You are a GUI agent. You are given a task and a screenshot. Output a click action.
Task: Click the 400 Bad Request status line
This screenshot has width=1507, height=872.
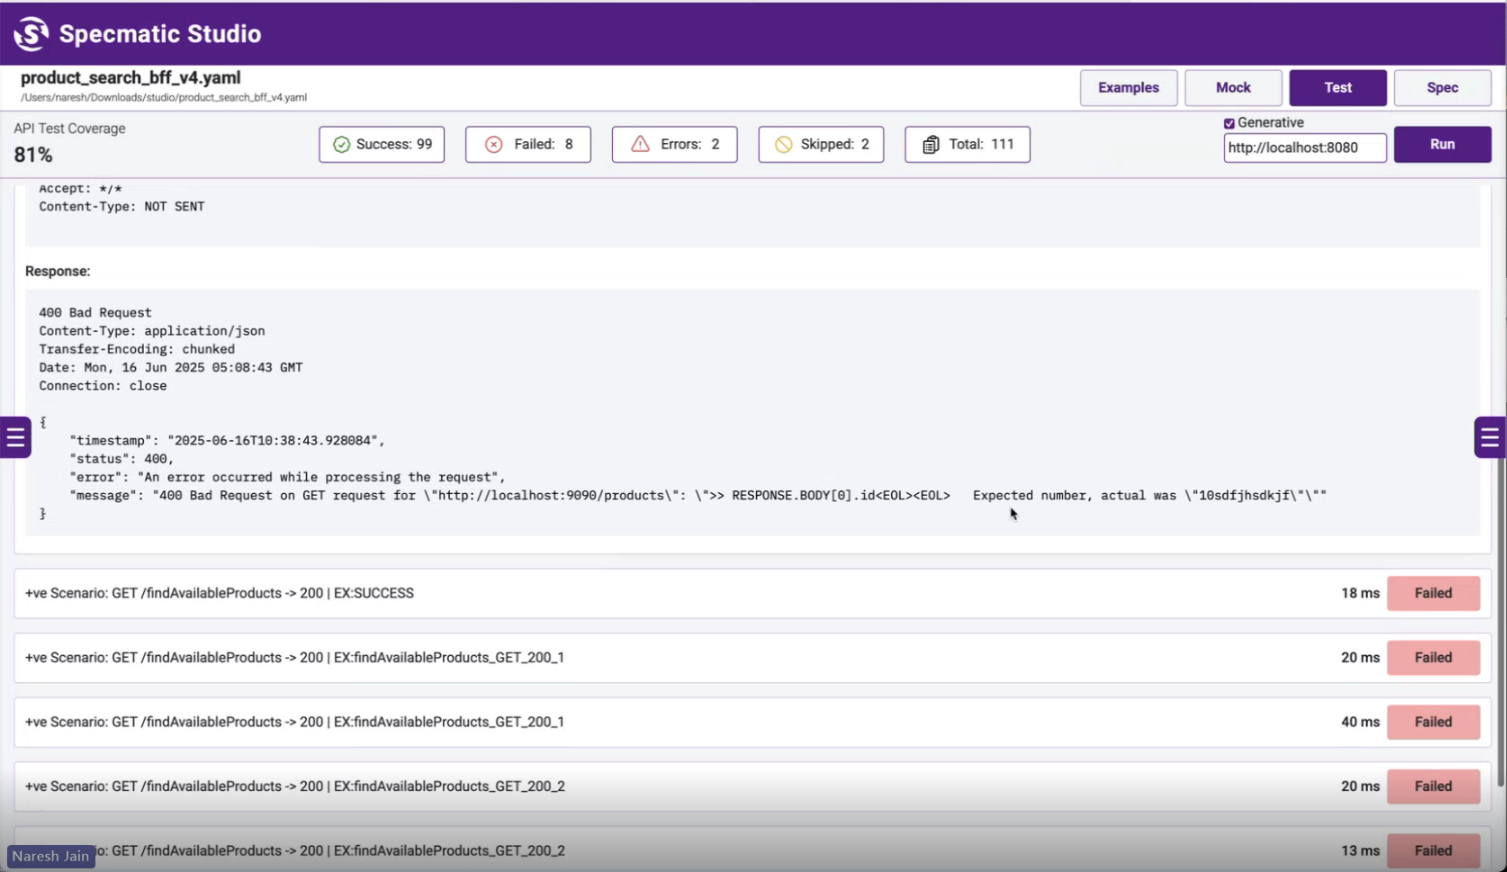coord(95,313)
